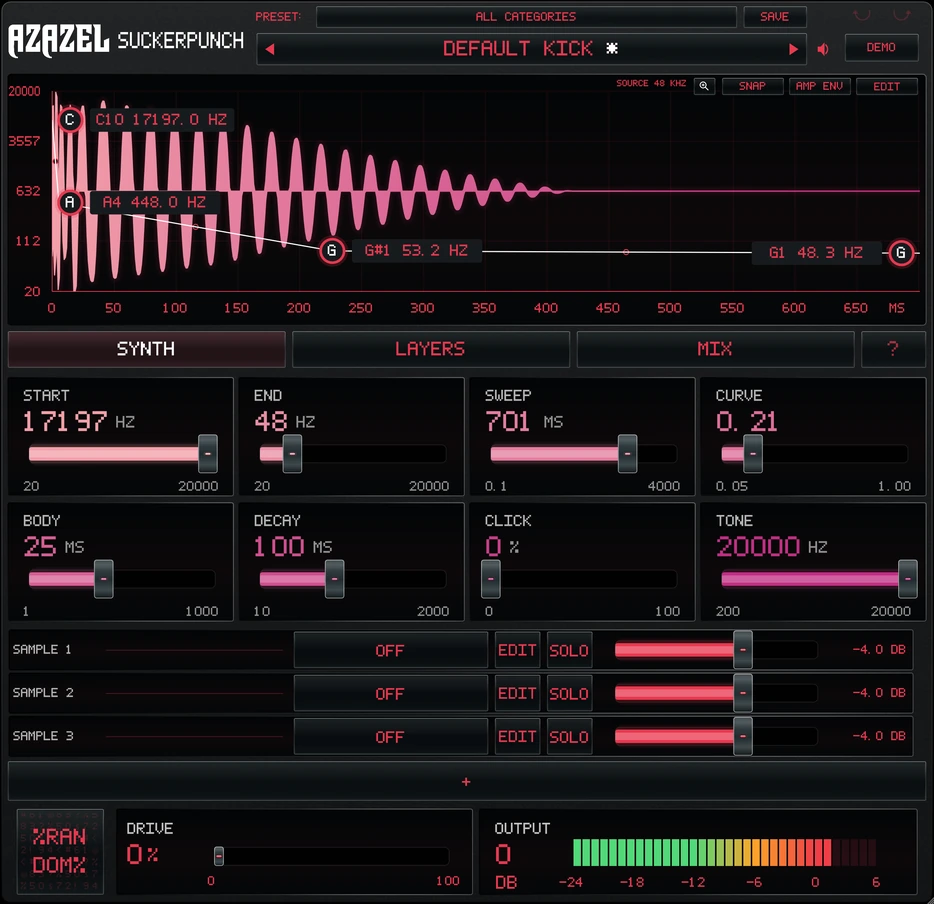Click the magnifier zoom icon
Screen dimensions: 934x904
tap(704, 86)
